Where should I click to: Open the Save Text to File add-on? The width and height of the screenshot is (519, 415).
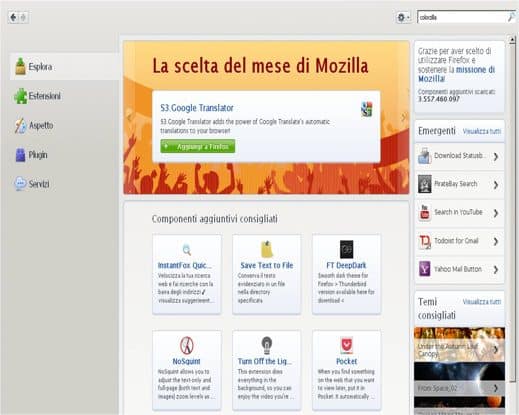click(267, 265)
